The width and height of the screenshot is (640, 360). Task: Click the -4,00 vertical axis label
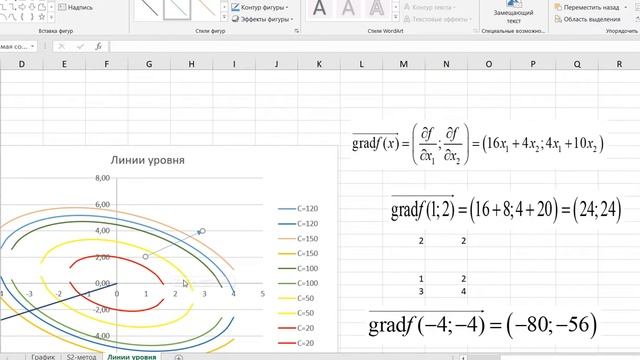(102, 336)
